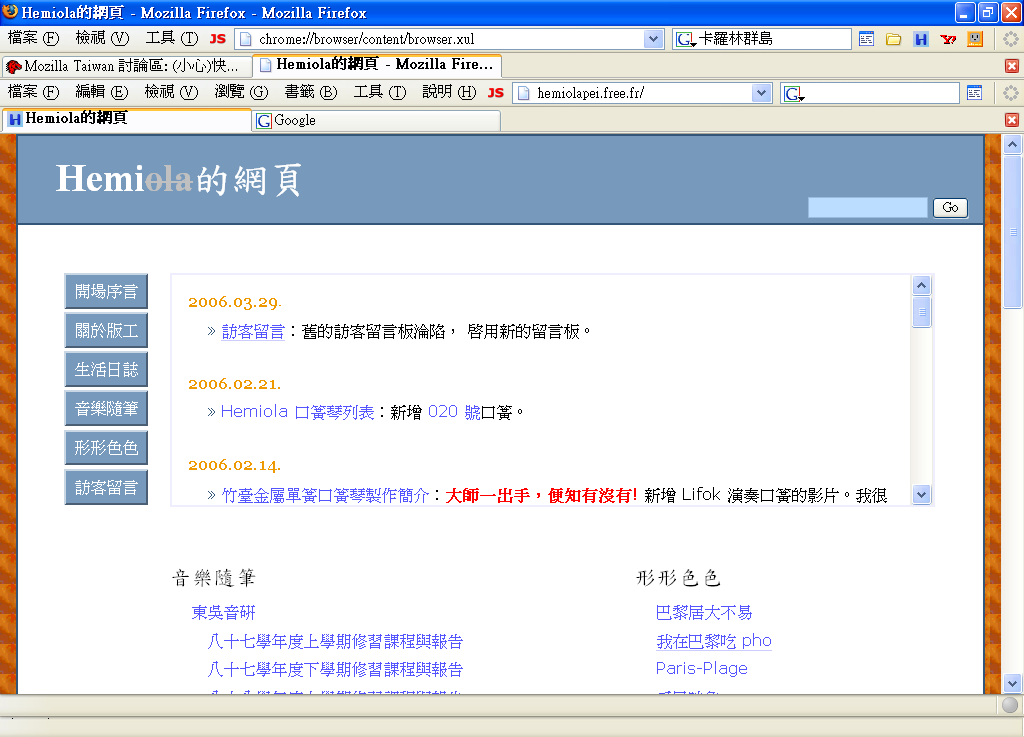The height and width of the screenshot is (737, 1024).
Task: Click the down arrow of the news box scrollbar
Action: [x=922, y=494]
